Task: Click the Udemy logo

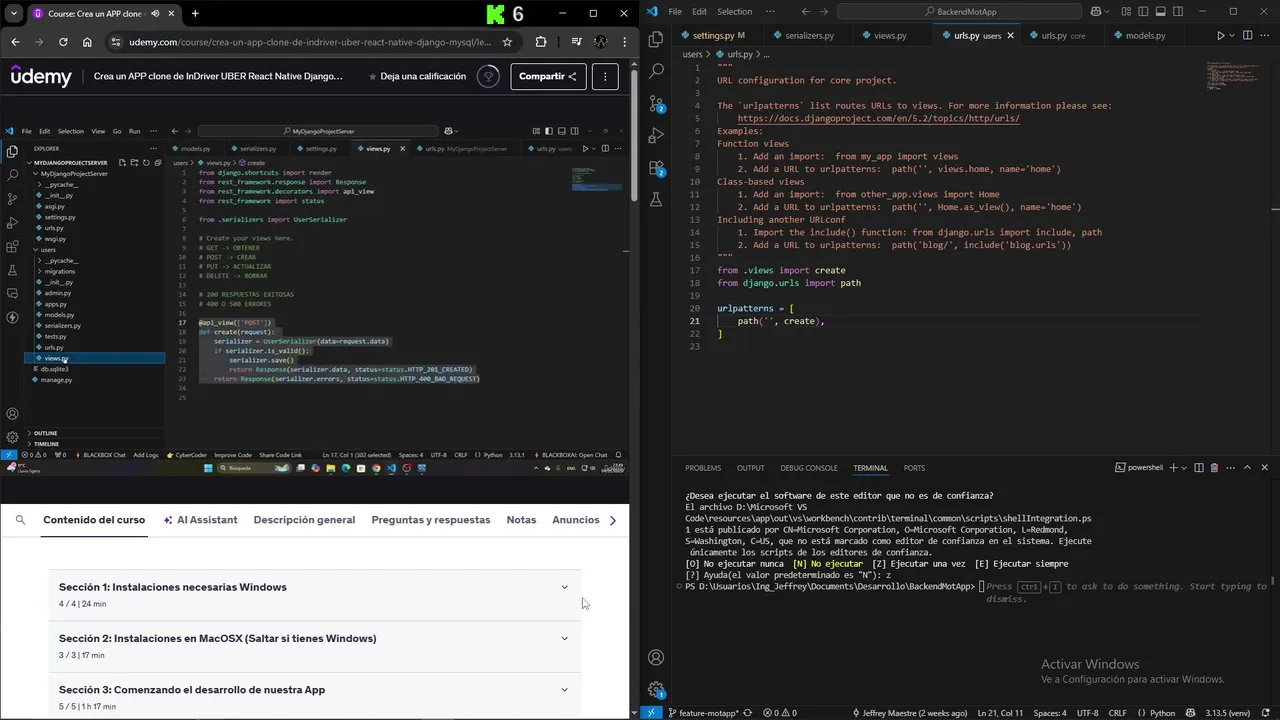Action: click(41, 76)
